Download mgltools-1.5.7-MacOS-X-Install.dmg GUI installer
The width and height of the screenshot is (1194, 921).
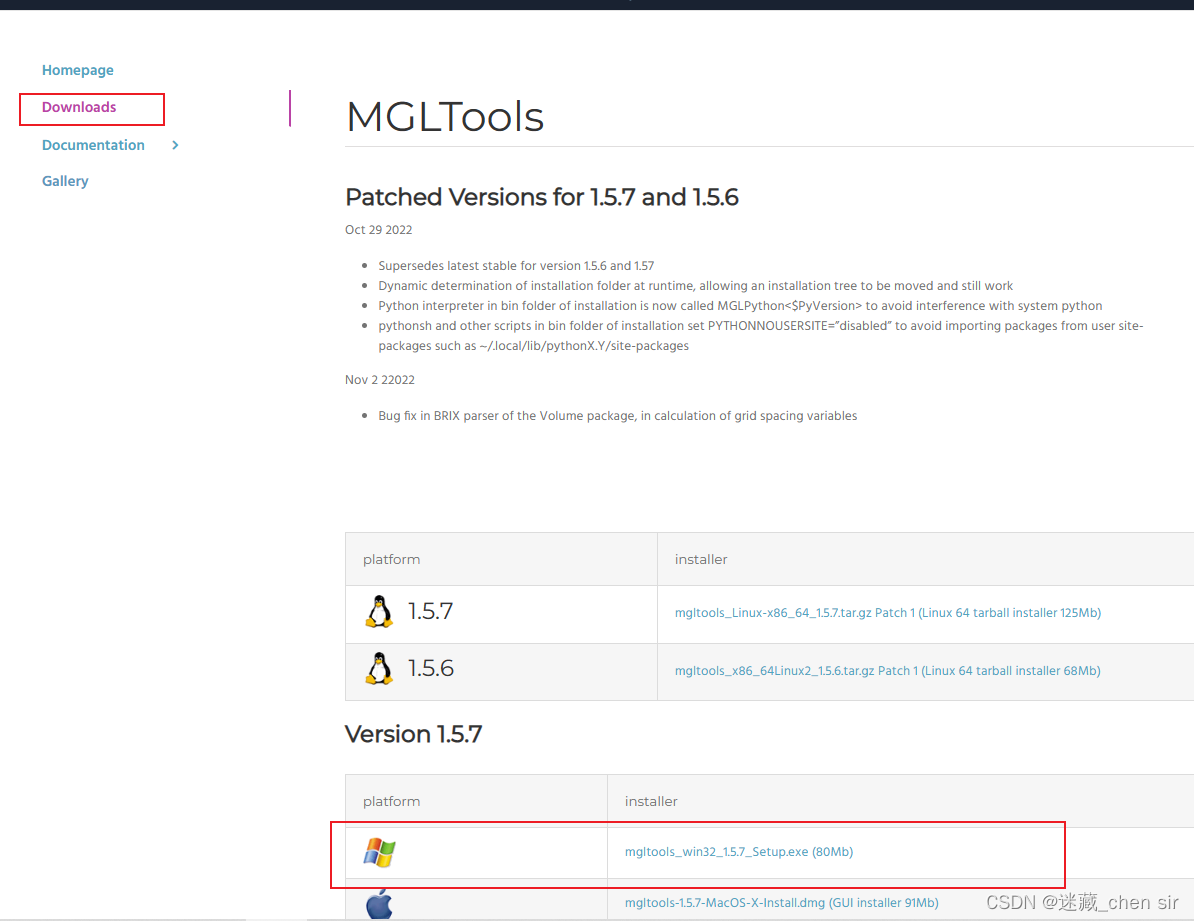(781, 903)
